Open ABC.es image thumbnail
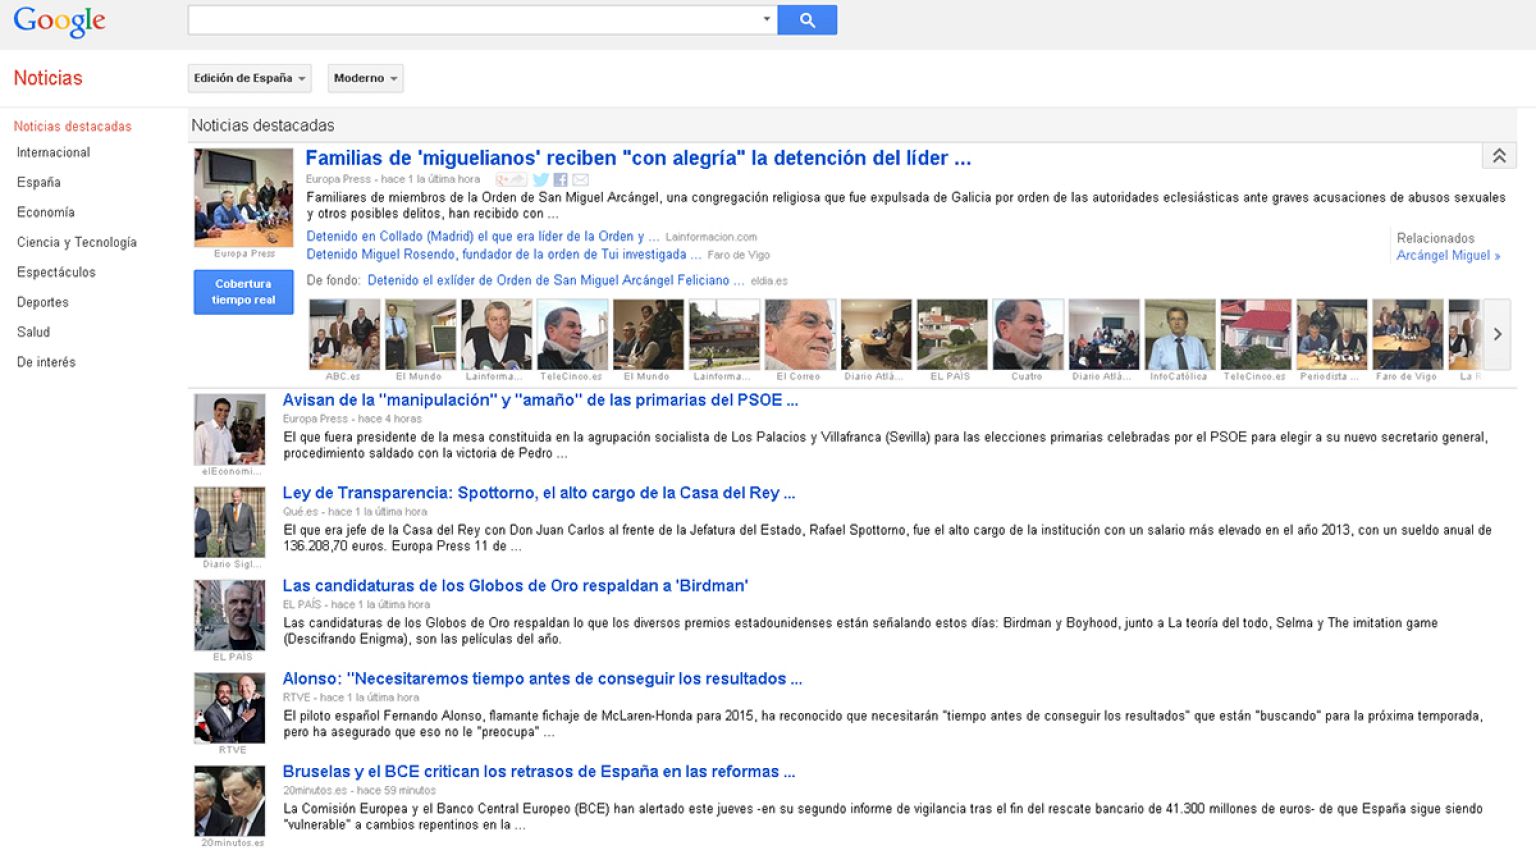 [x=344, y=334]
